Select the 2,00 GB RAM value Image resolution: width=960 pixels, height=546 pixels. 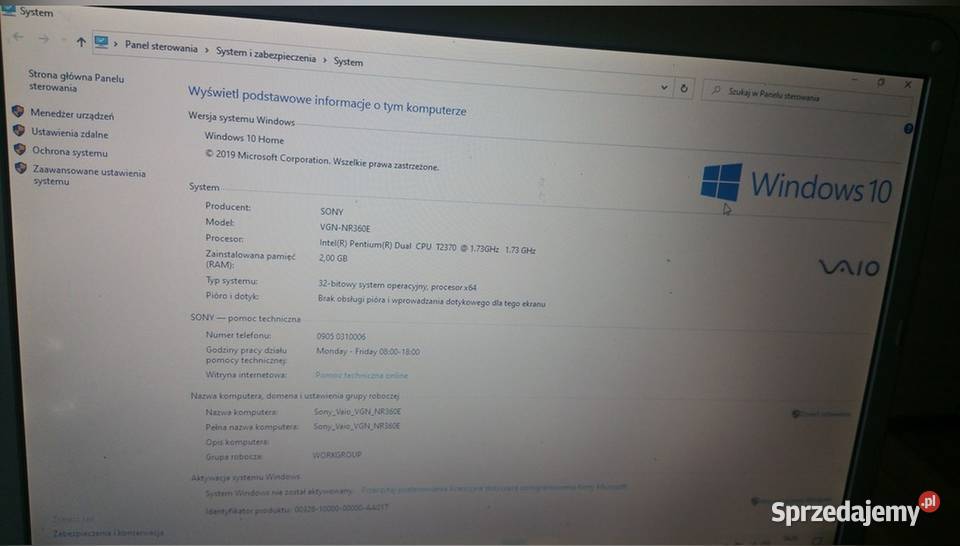point(333,258)
